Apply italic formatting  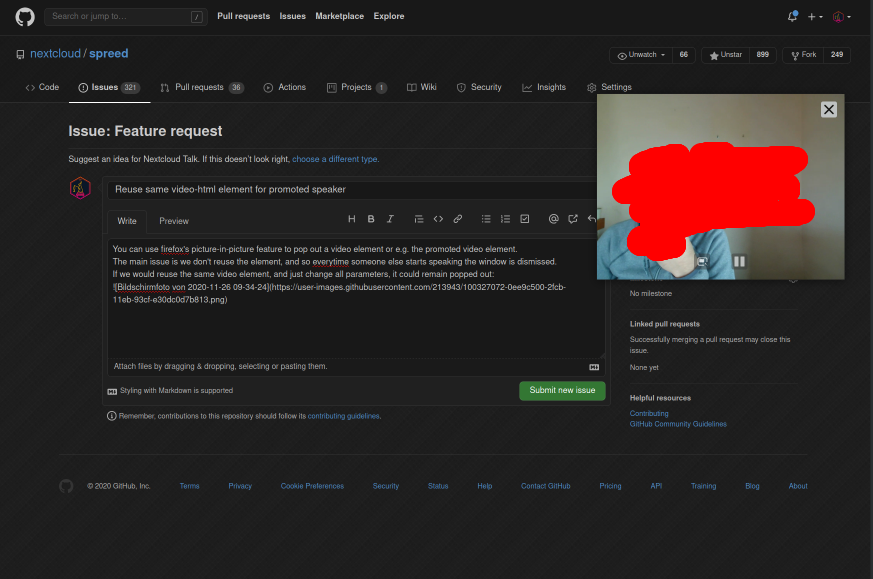[x=390, y=219]
